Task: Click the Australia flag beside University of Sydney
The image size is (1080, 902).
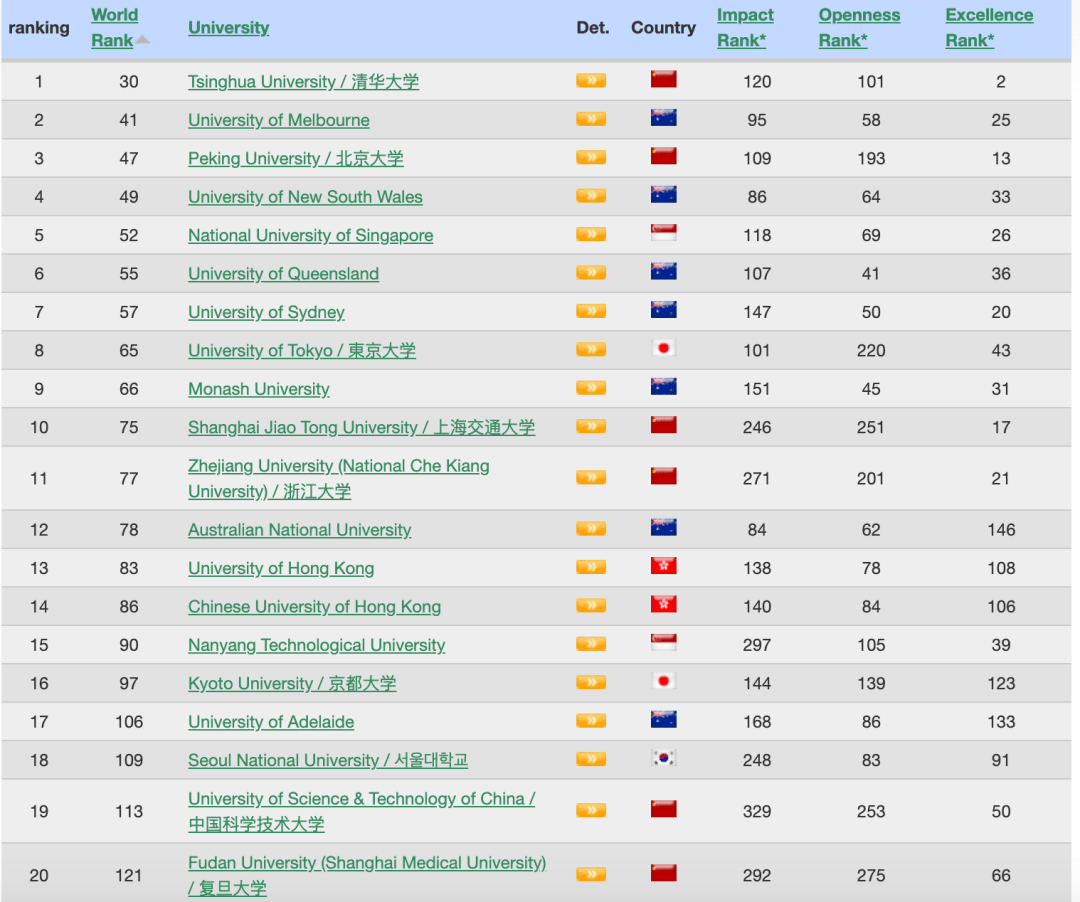Action: click(x=663, y=311)
